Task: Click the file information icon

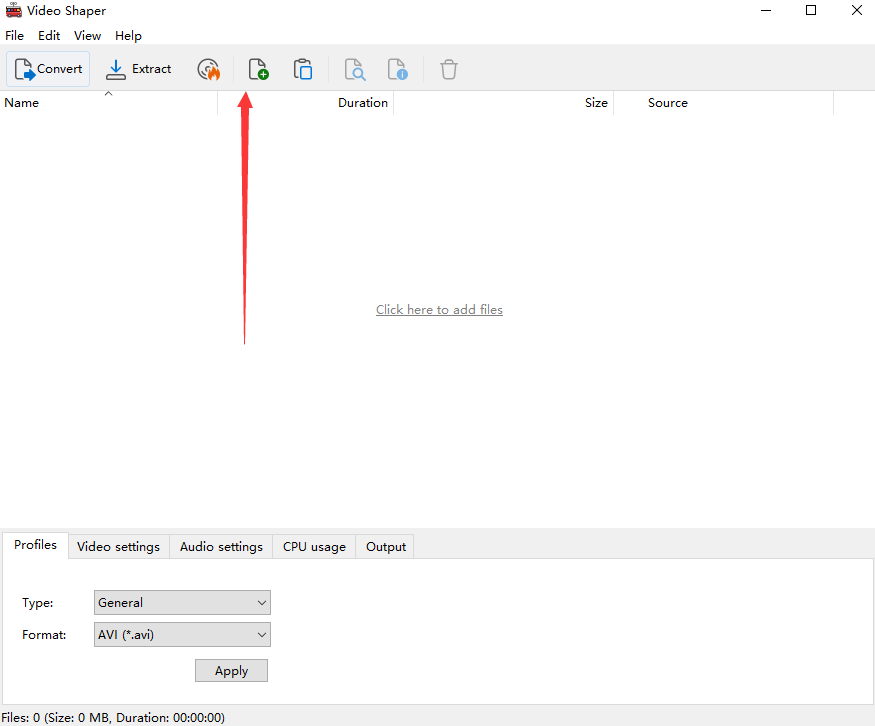Action: 397,68
